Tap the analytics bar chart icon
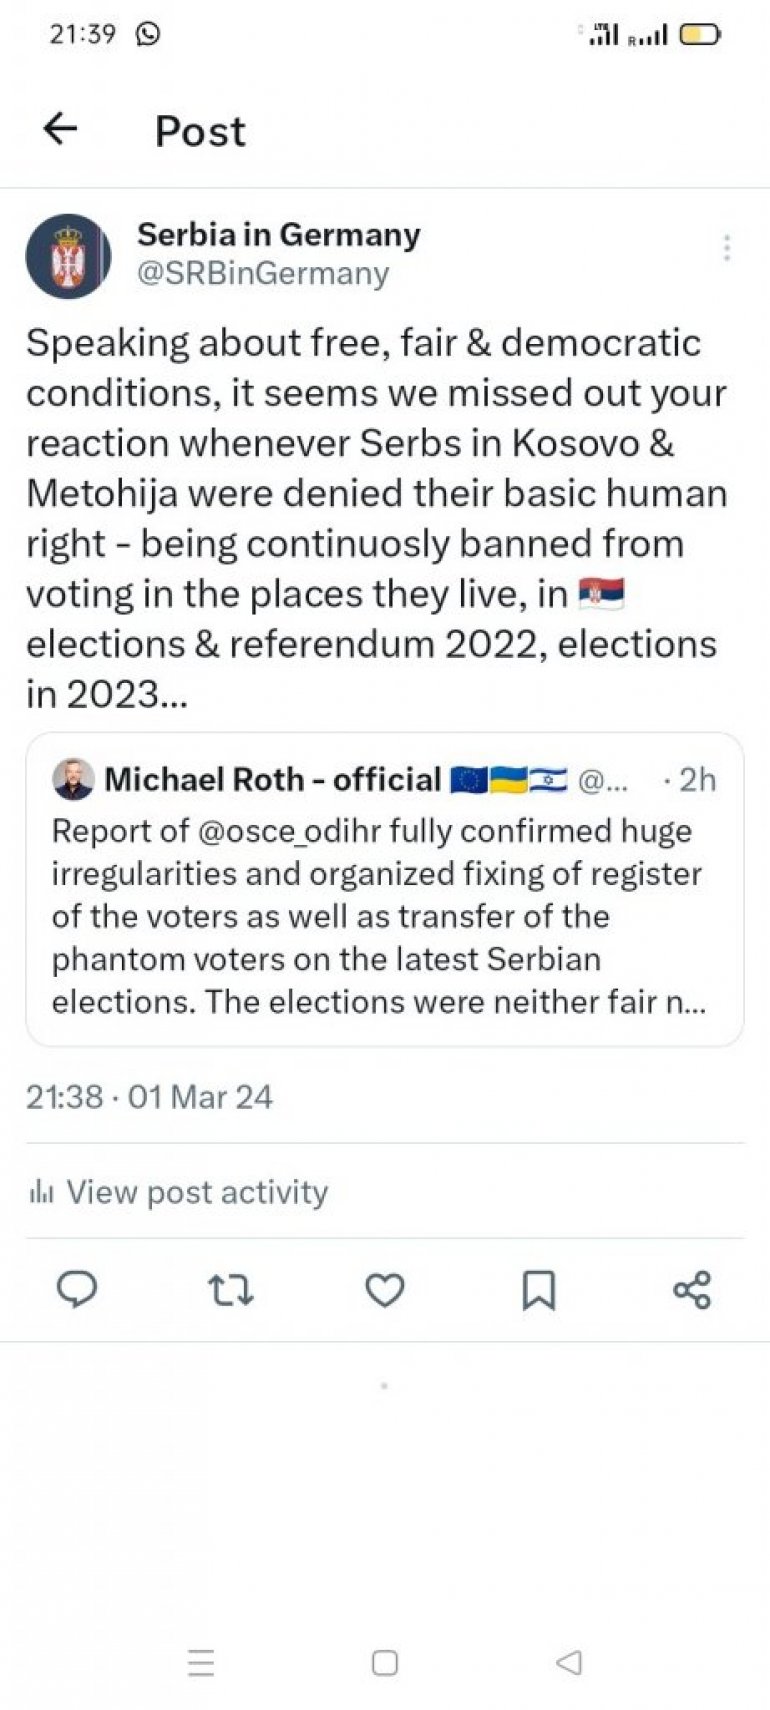Image resolution: width=770 pixels, height=1710 pixels. pyautogui.click(x=41, y=1192)
